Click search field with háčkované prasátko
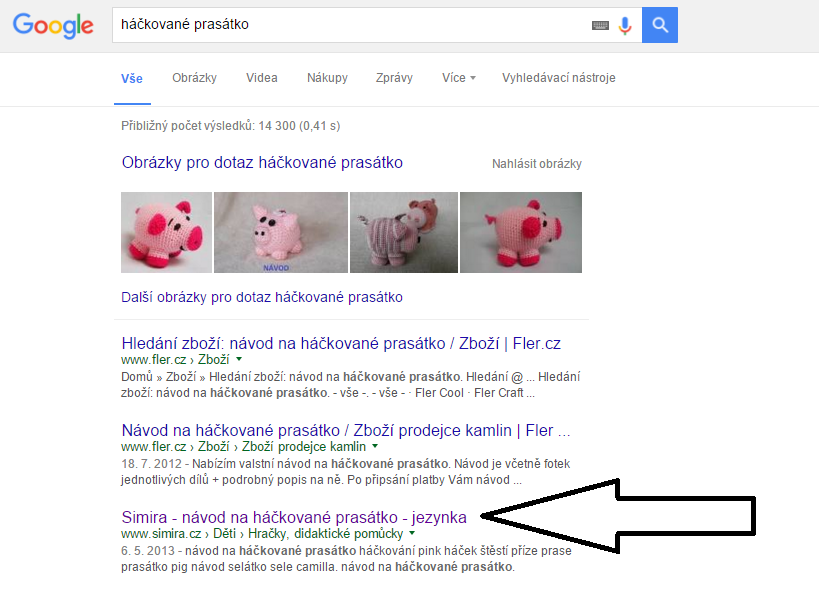 pyautogui.click(x=350, y=25)
